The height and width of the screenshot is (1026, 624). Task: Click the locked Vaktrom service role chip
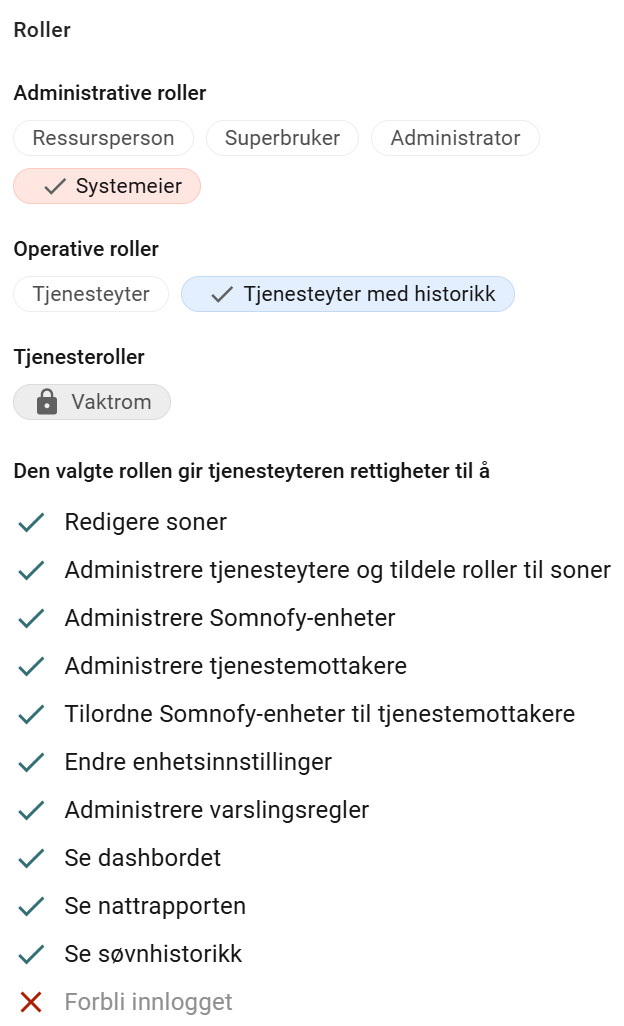[92, 402]
